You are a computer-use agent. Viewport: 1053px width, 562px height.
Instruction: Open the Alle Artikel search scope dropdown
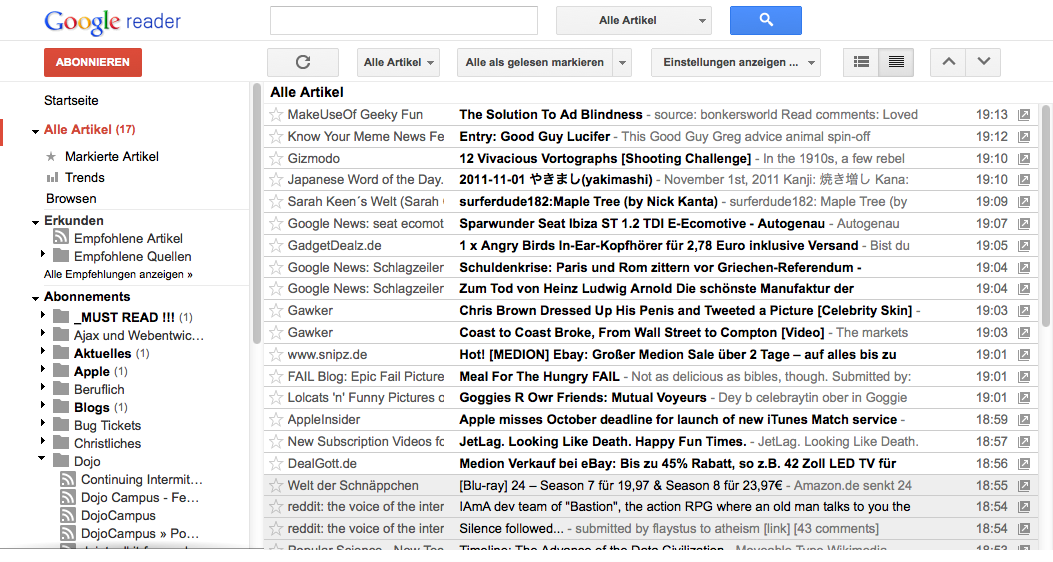click(x=633, y=20)
